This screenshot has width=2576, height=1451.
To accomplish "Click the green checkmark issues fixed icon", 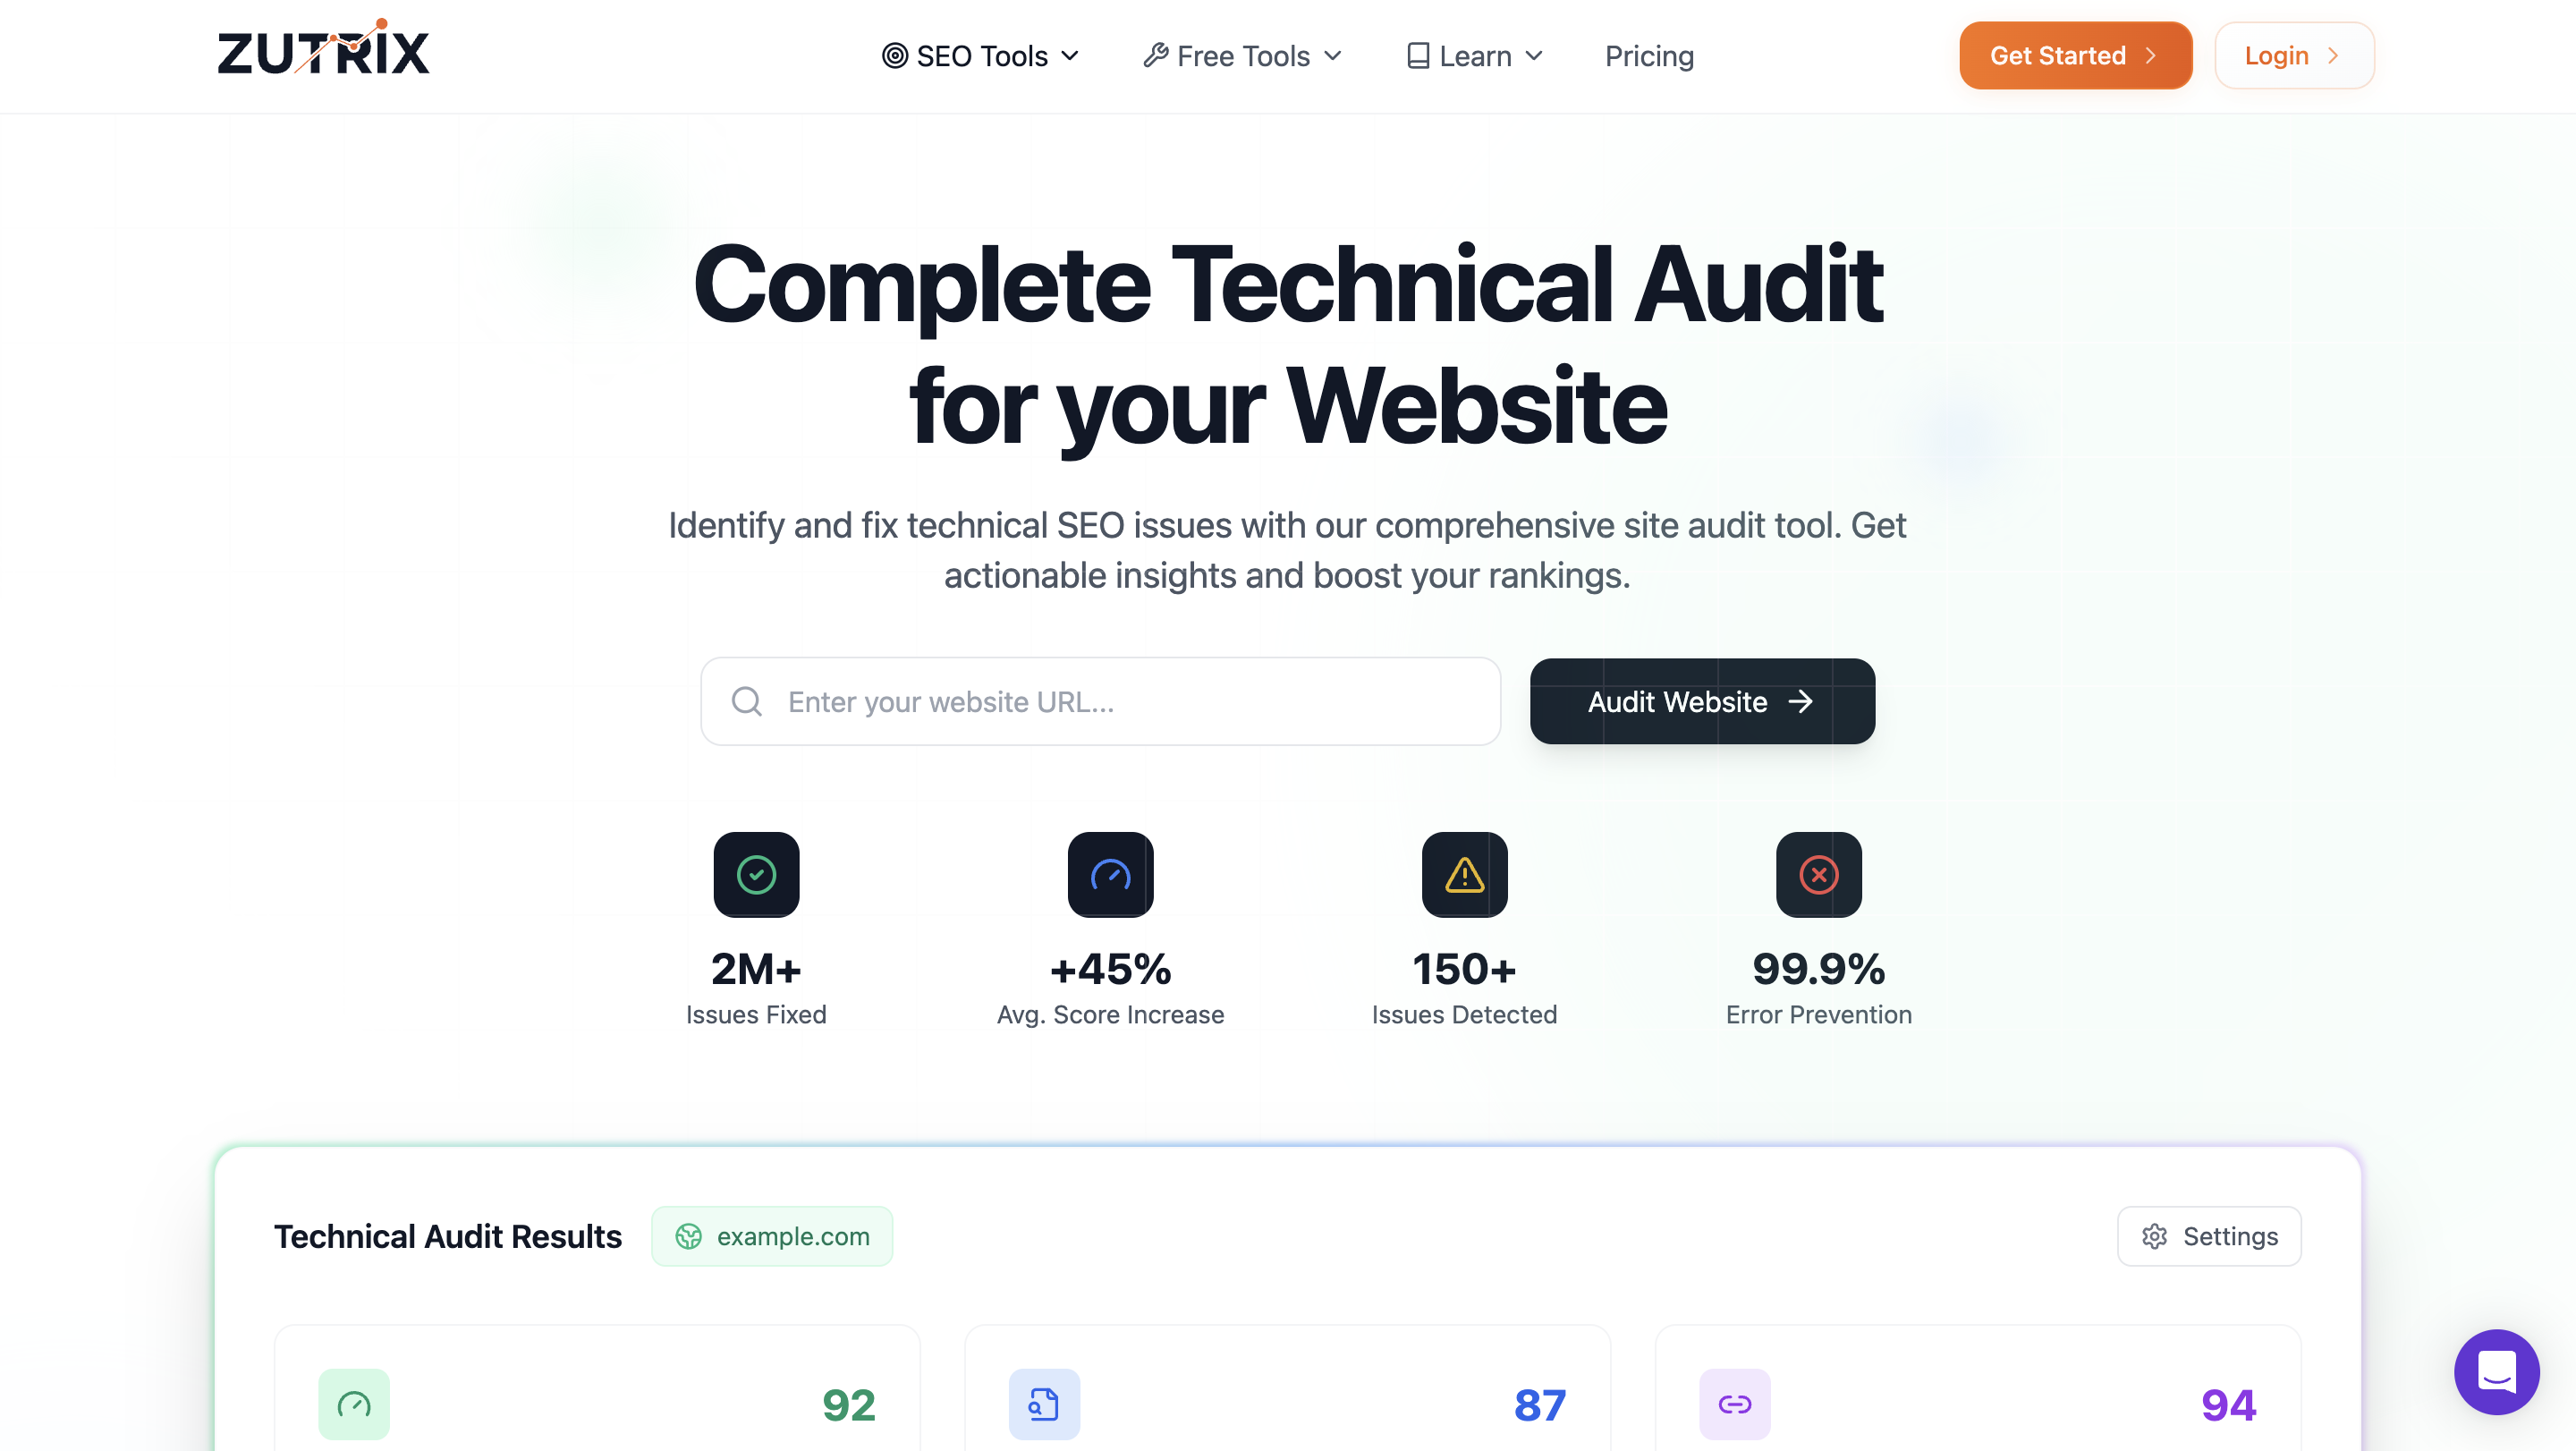I will point(756,874).
